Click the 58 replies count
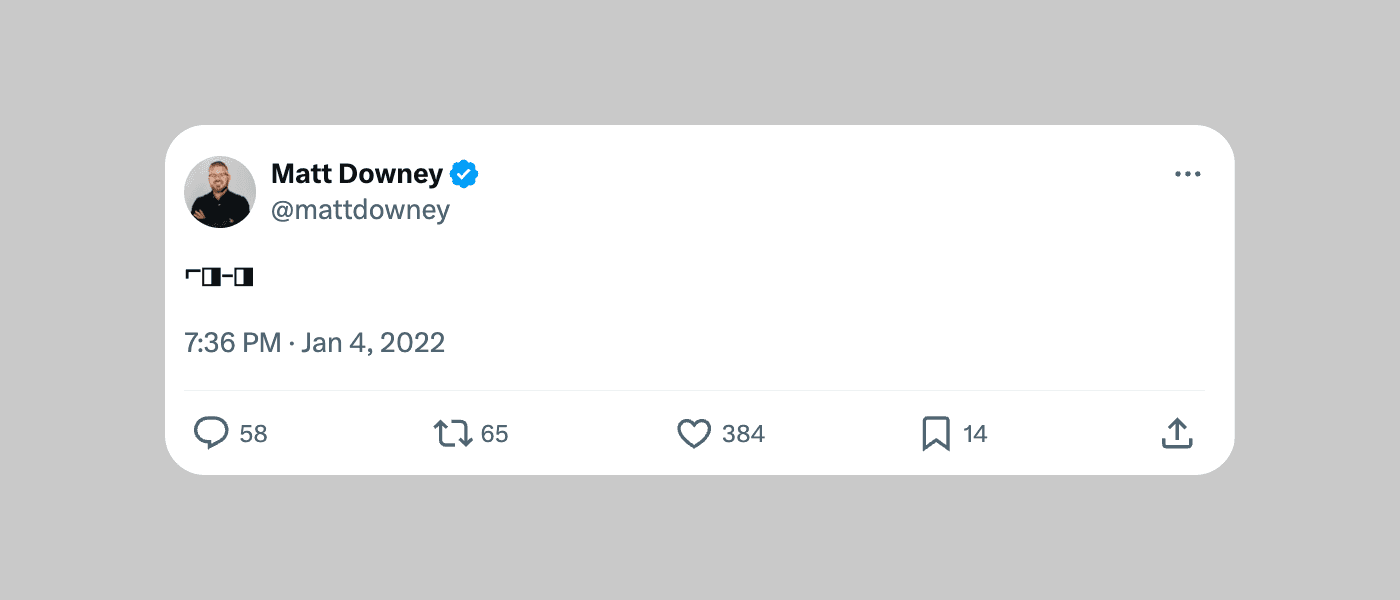Image resolution: width=1400 pixels, height=600 pixels. pos(254,434)
